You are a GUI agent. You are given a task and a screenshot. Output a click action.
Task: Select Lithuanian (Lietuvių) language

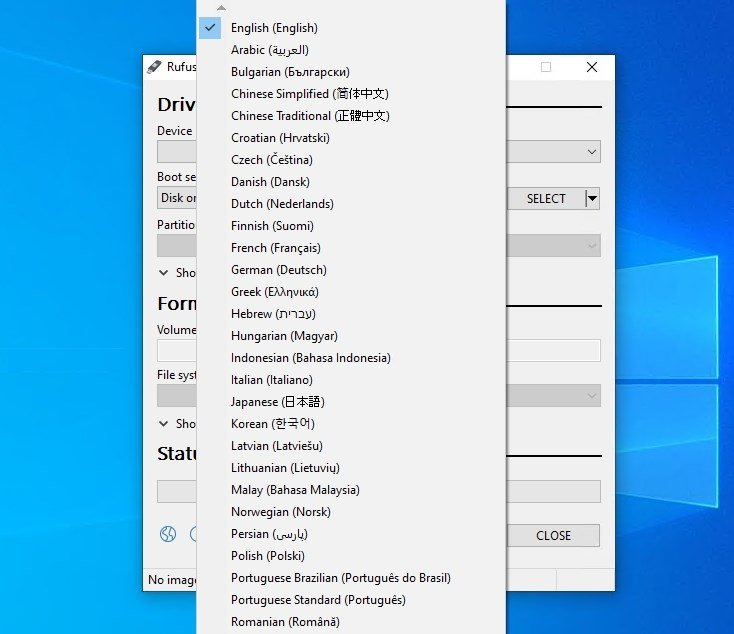click(351, 468)
